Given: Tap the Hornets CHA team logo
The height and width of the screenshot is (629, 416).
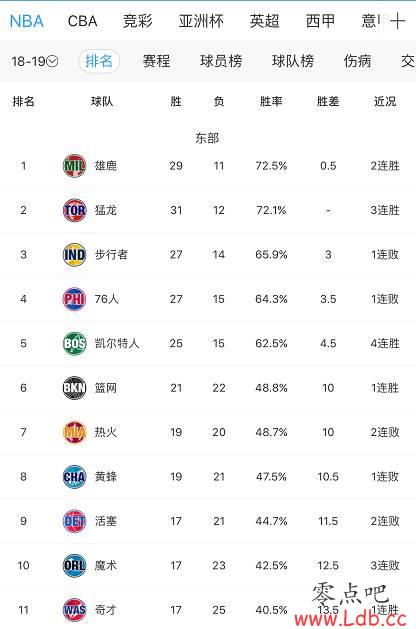Looking at the screenshot, I should (75, 477).
